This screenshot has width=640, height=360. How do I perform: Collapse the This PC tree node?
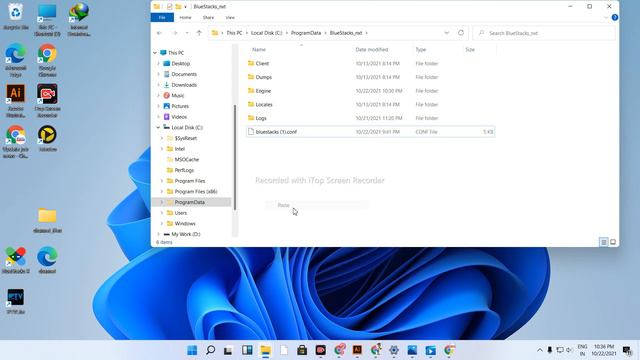(155, 53)
